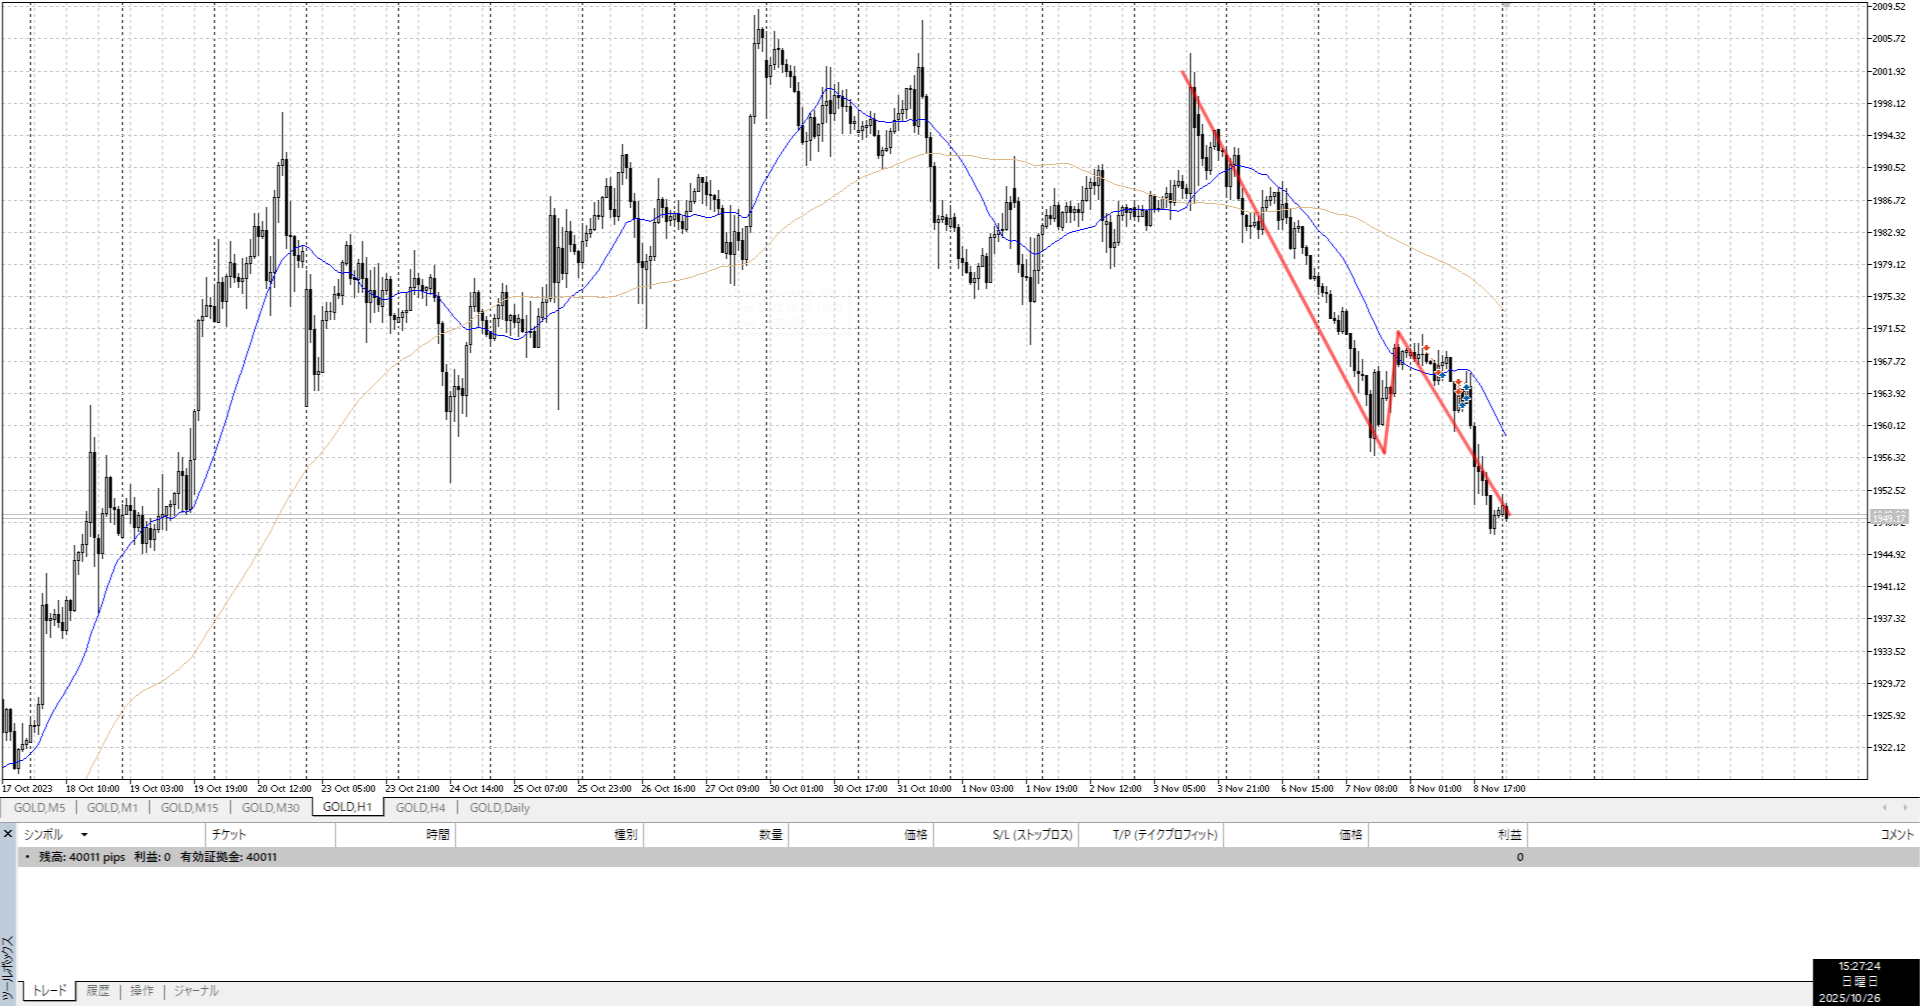Select the GOLD,M30 chart tab
The image size is (1920, 1006).
(x=270, y=808)
